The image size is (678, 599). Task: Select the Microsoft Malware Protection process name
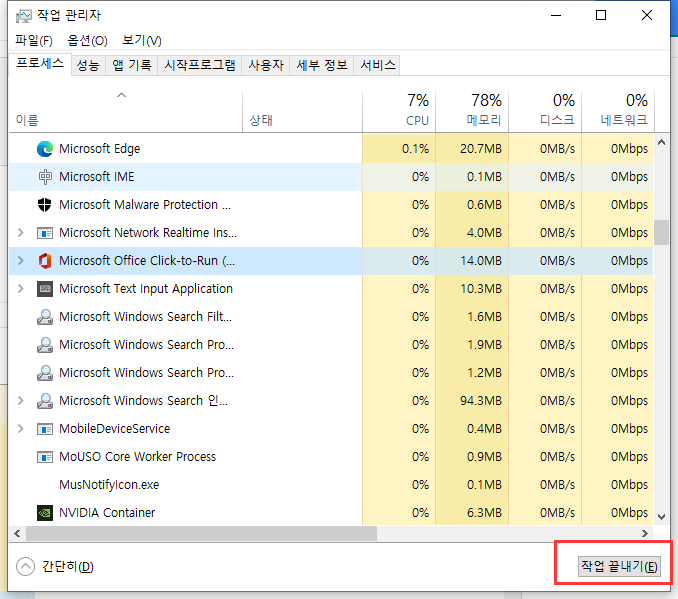(145, 205)
